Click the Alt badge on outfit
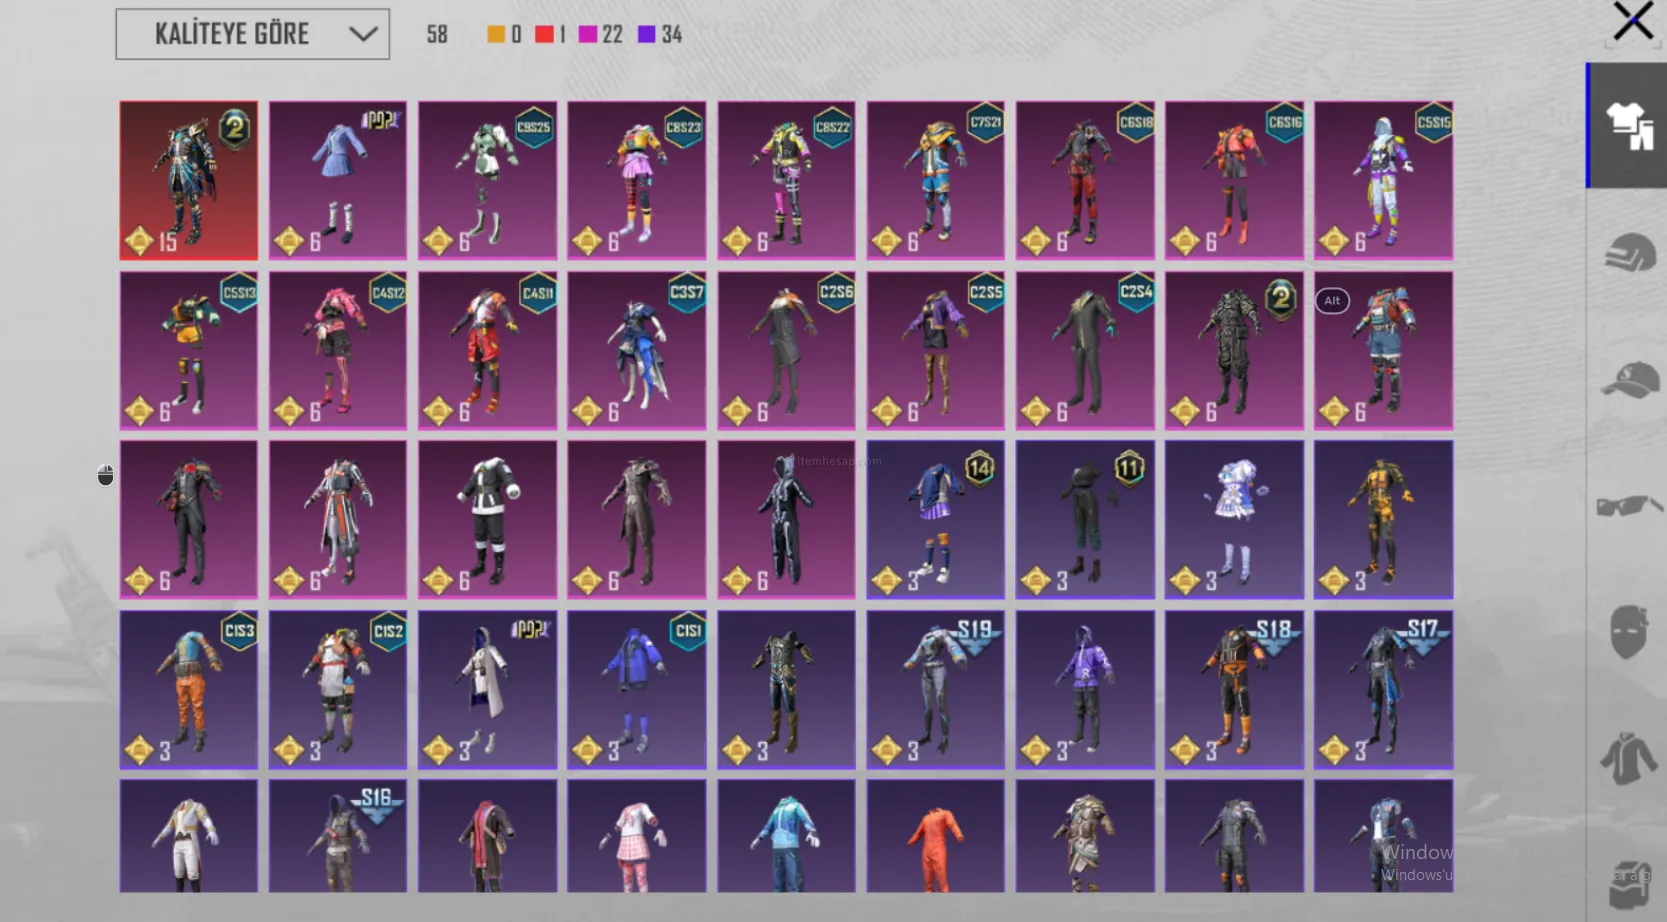This screenshot has width=1667, height=922. coord(1332,301)
